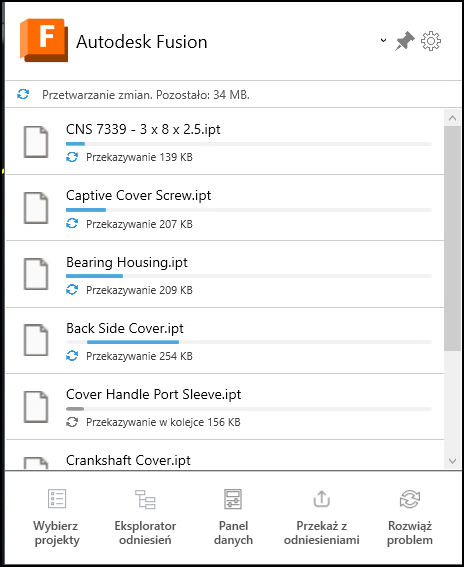Image resolution: width=464 pixels, height=567 pixels.
Task: Click queued sync icon for Cover Handle Port Sleeve
Action: pyautogui.click(x=72, y=422)
